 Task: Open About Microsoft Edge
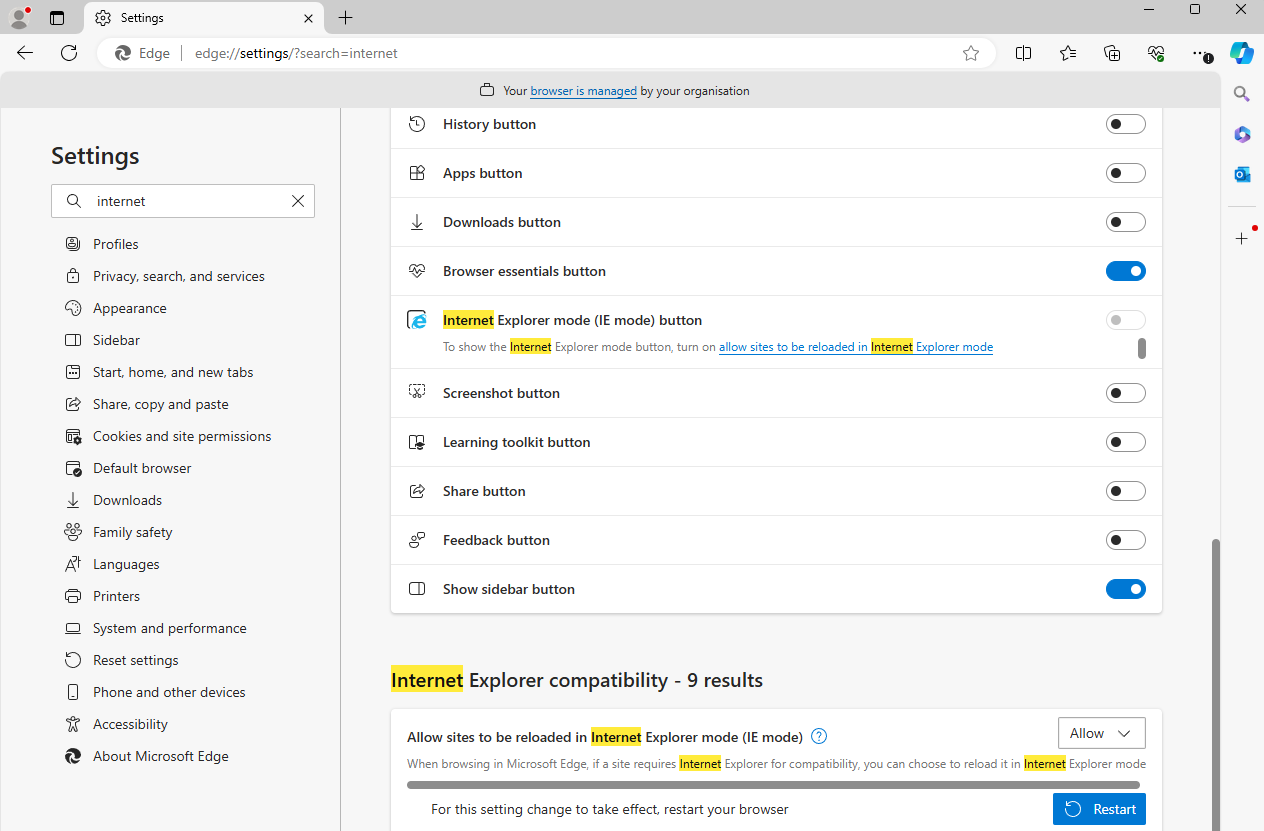161,756
